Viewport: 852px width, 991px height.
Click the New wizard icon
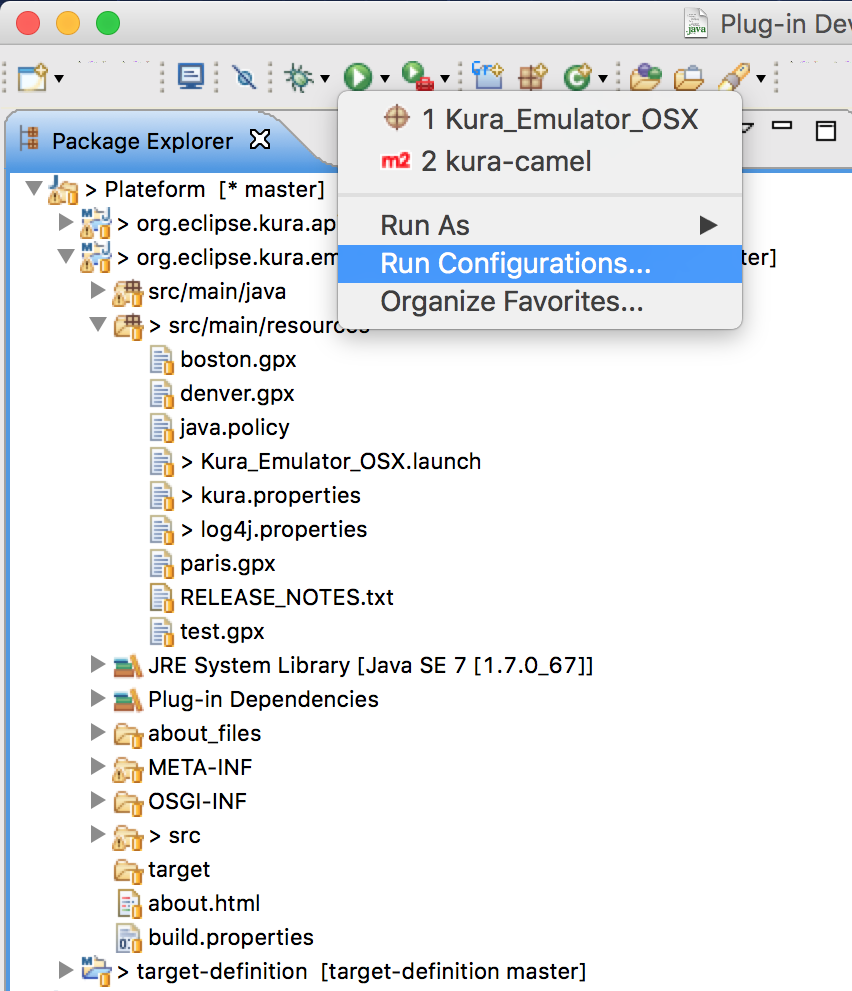pos(33,77)
